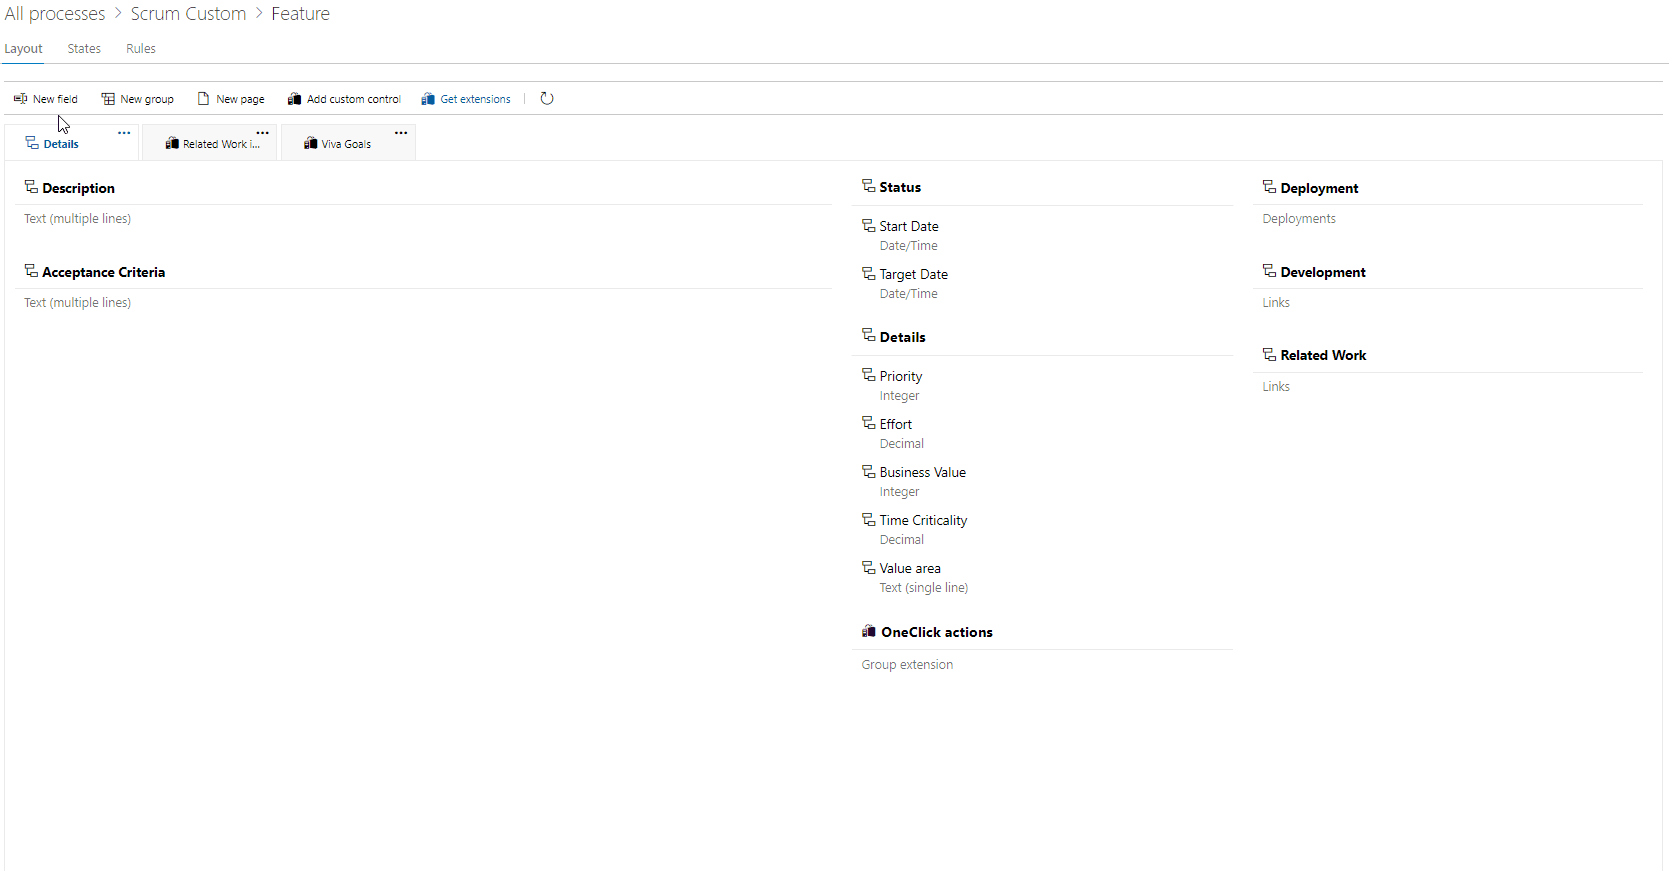Click the Target Date field icon

coord(868,273)
